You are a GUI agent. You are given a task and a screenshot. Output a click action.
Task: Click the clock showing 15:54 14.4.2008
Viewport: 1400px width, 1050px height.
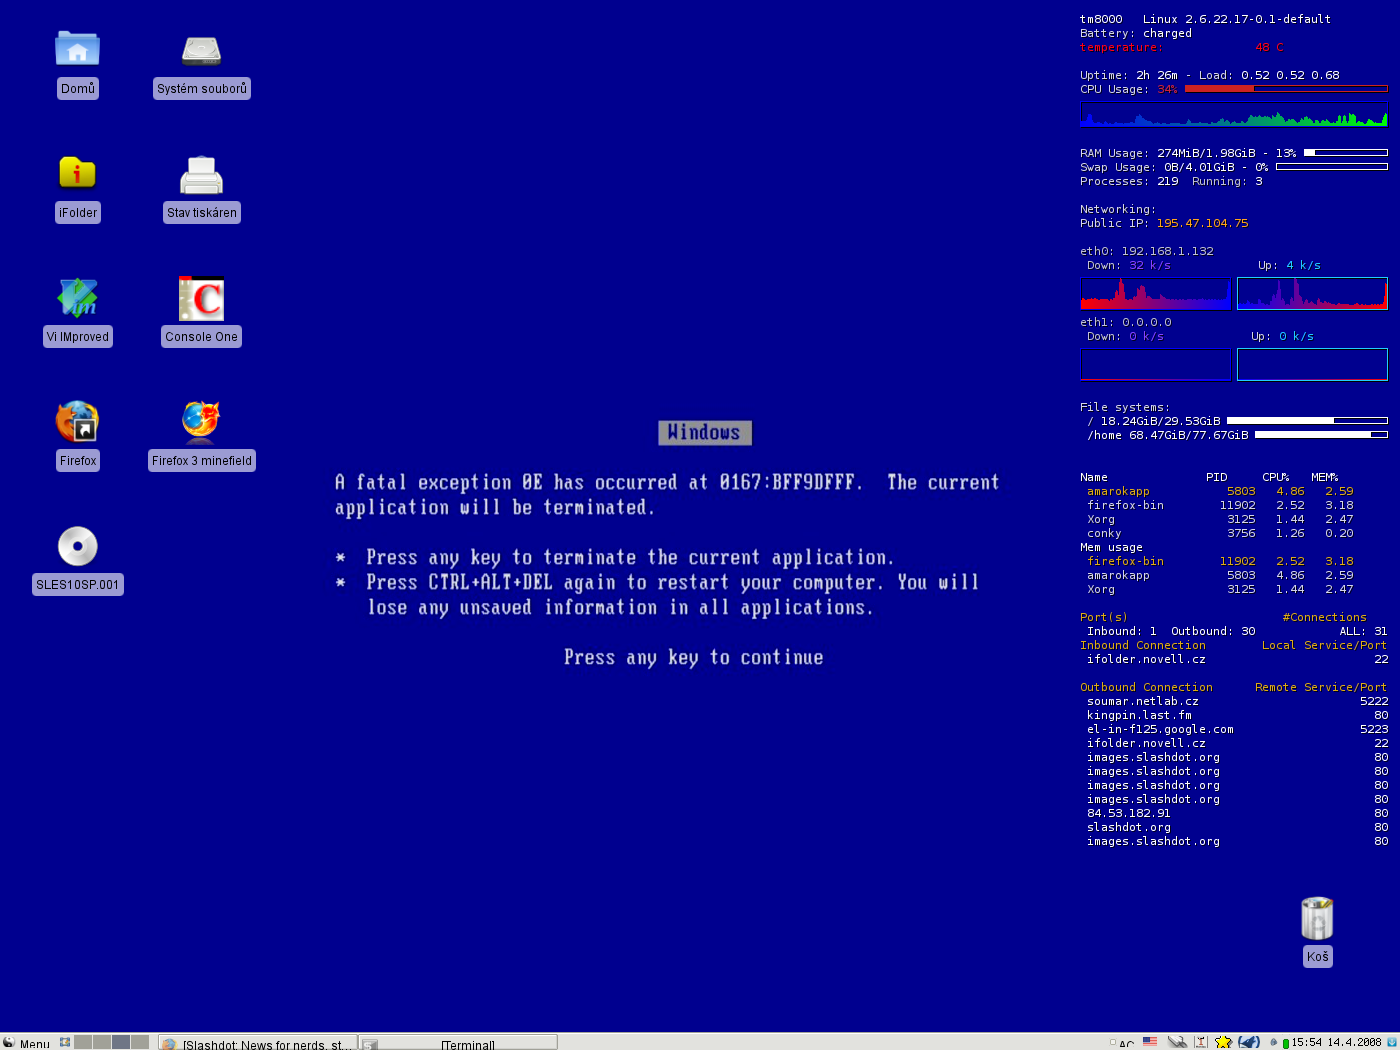coord(1336,1042)
